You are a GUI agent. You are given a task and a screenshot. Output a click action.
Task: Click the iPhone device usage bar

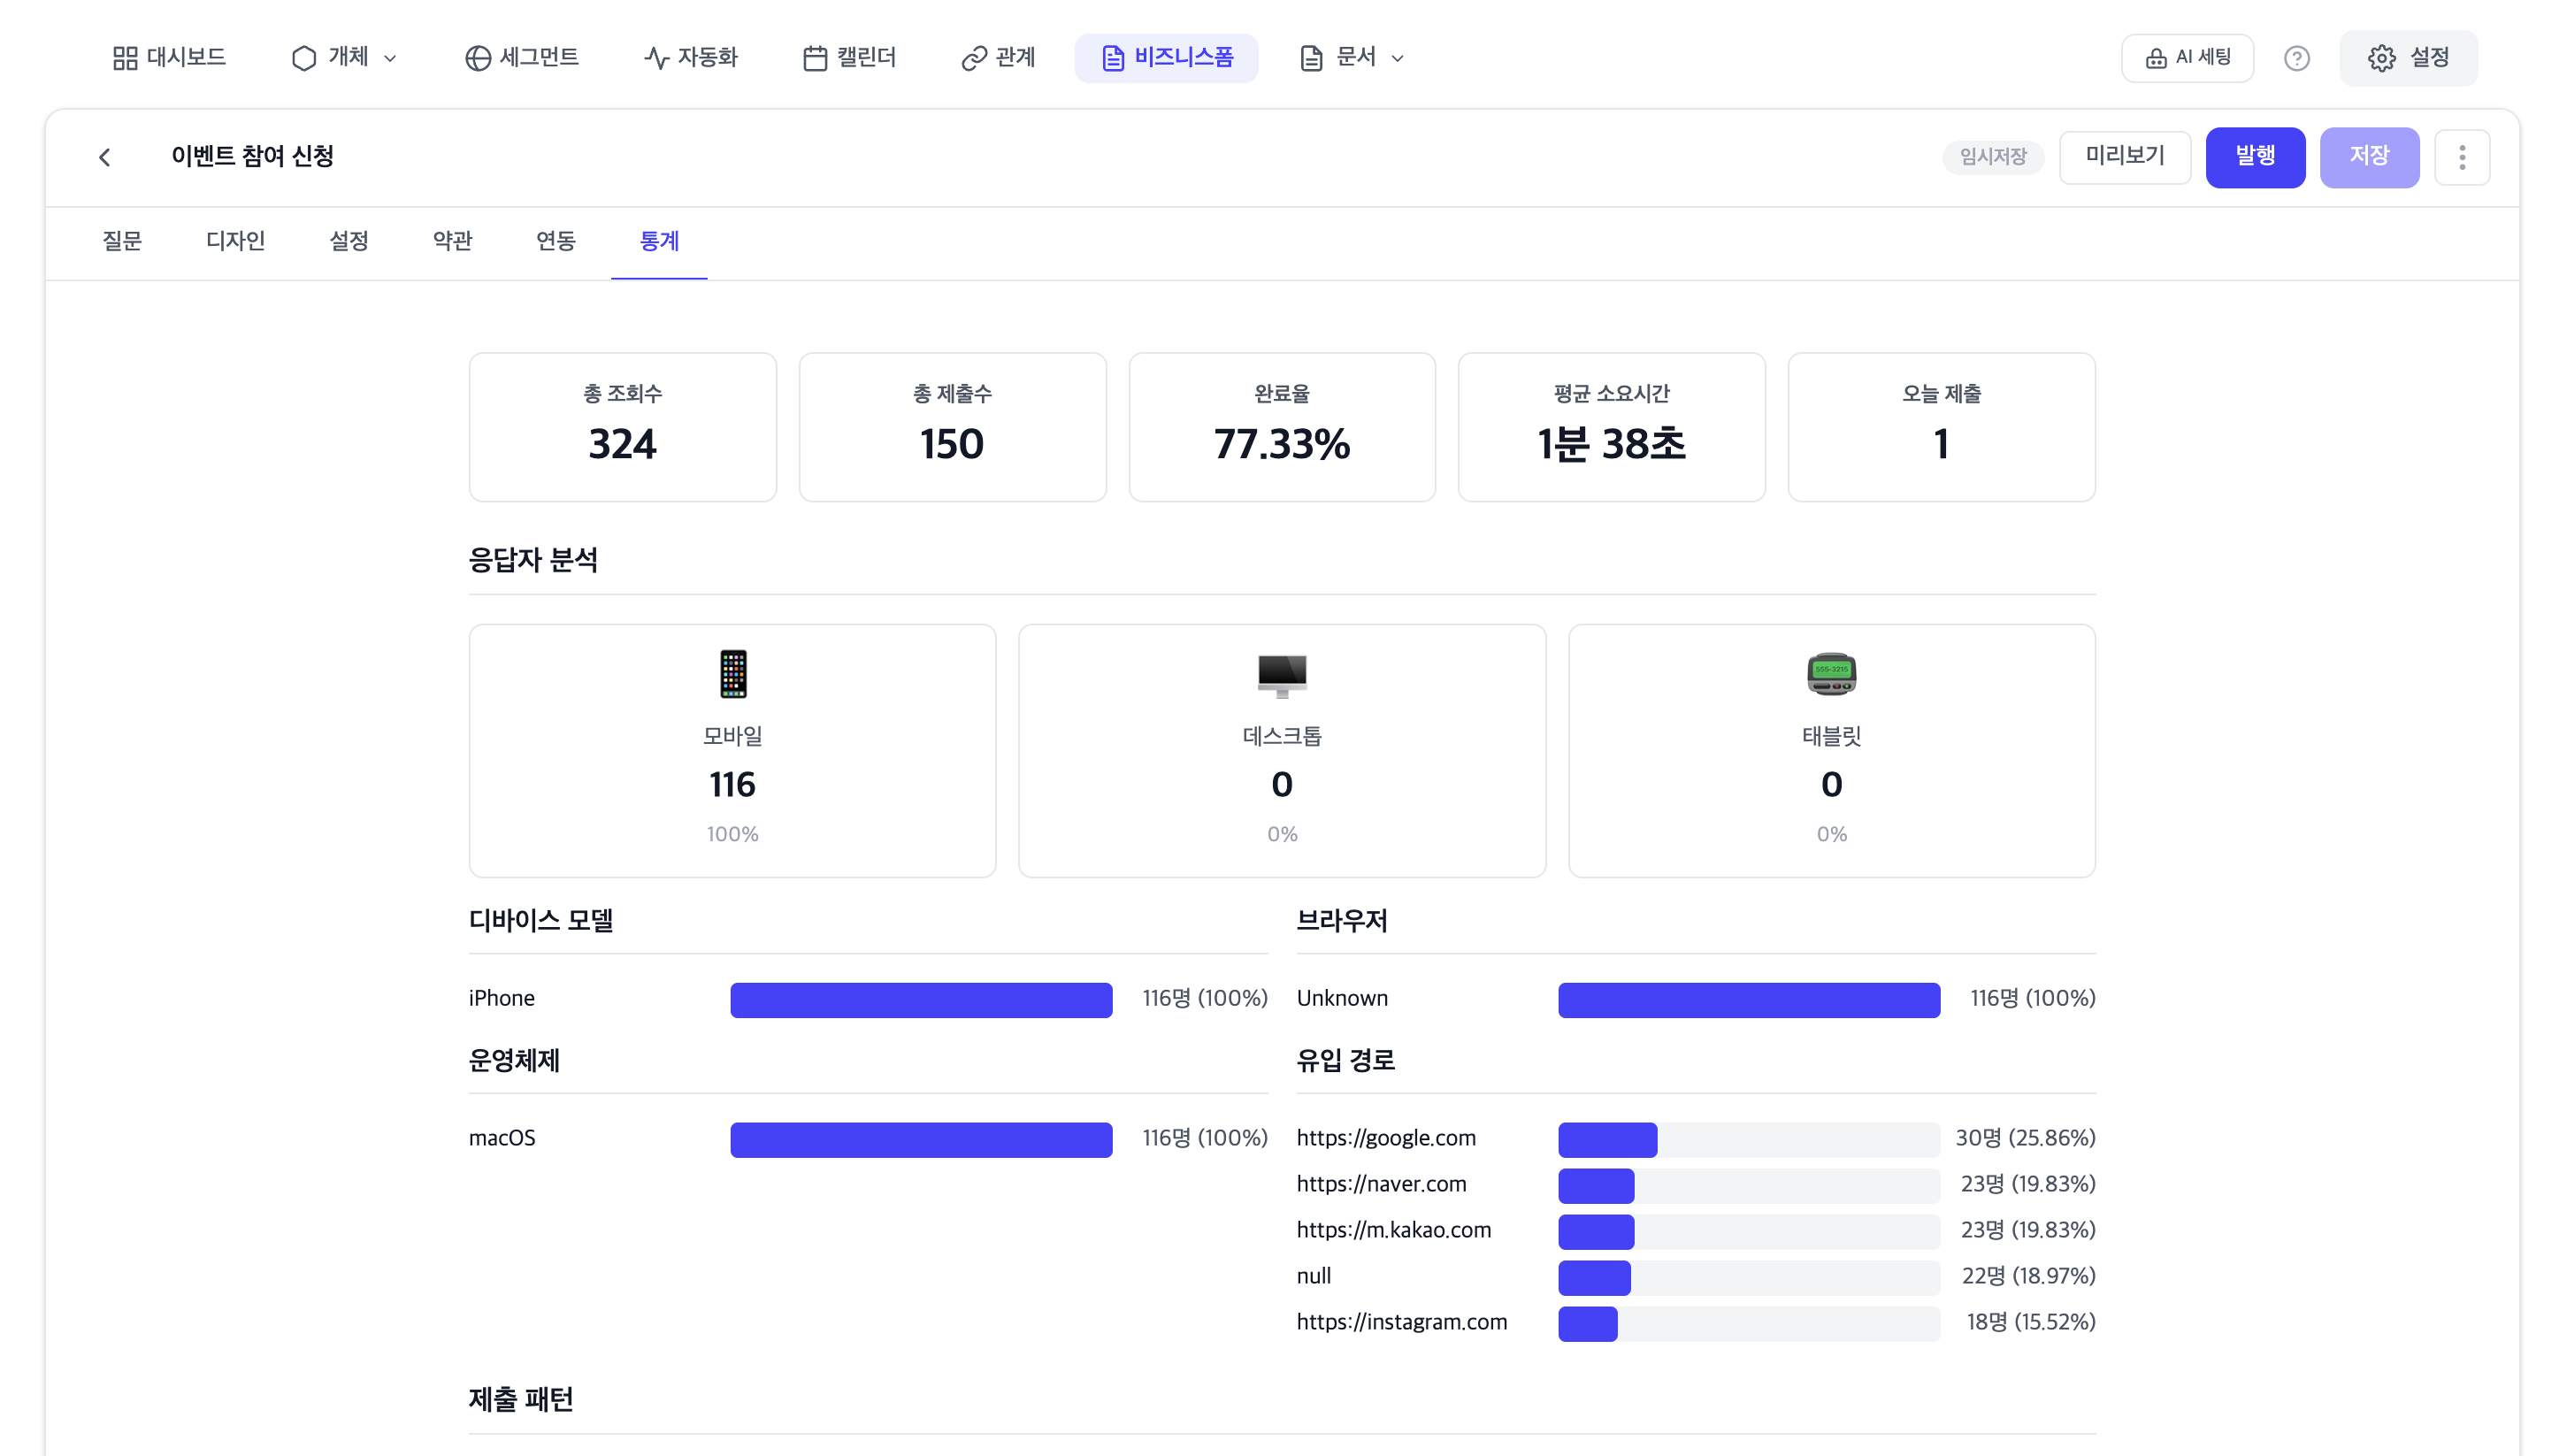[920, 999]
